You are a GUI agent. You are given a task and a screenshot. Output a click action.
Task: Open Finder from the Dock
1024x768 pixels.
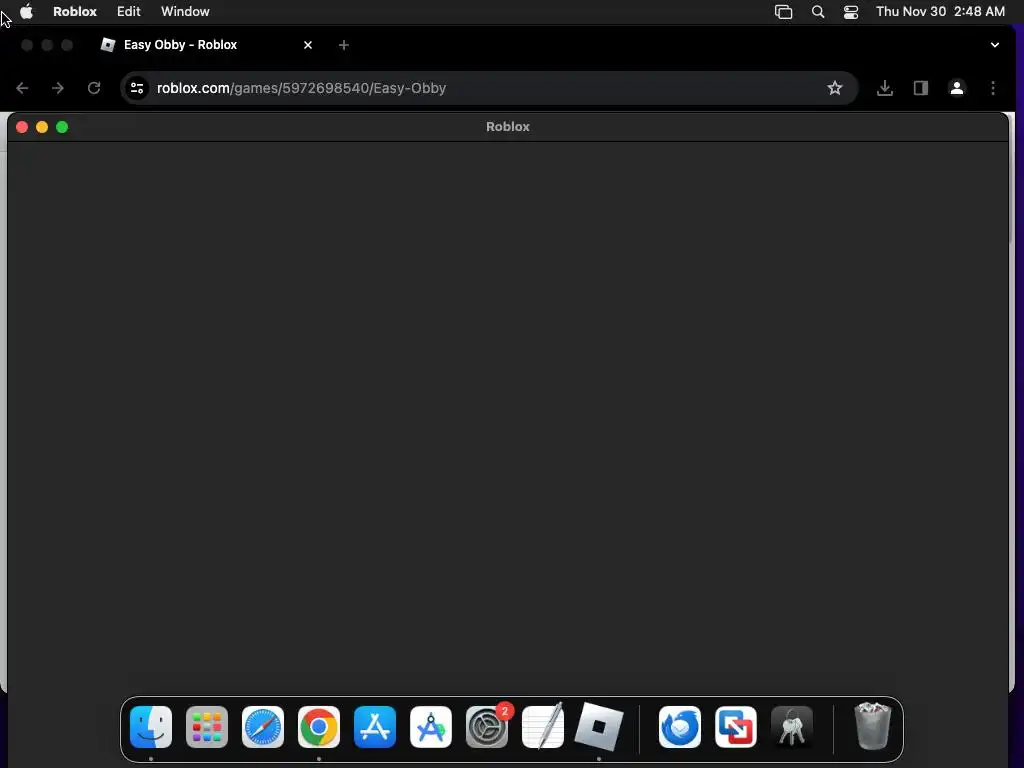tap(151, 727)
